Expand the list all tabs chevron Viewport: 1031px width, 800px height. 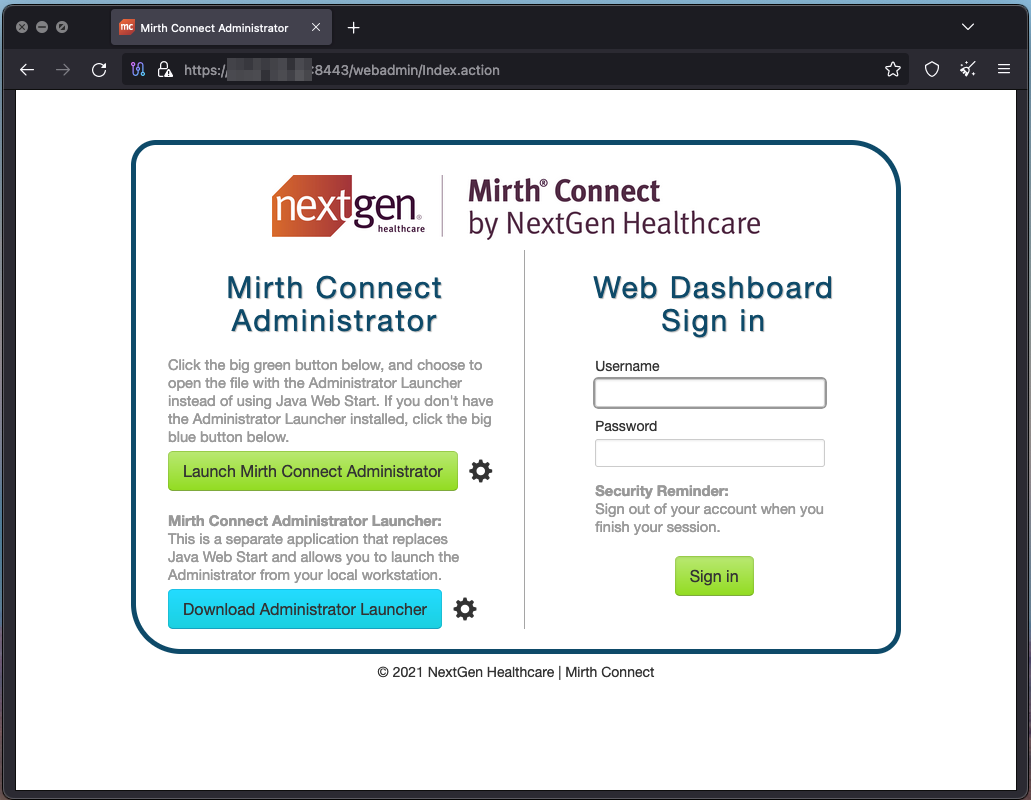(967, 27)
